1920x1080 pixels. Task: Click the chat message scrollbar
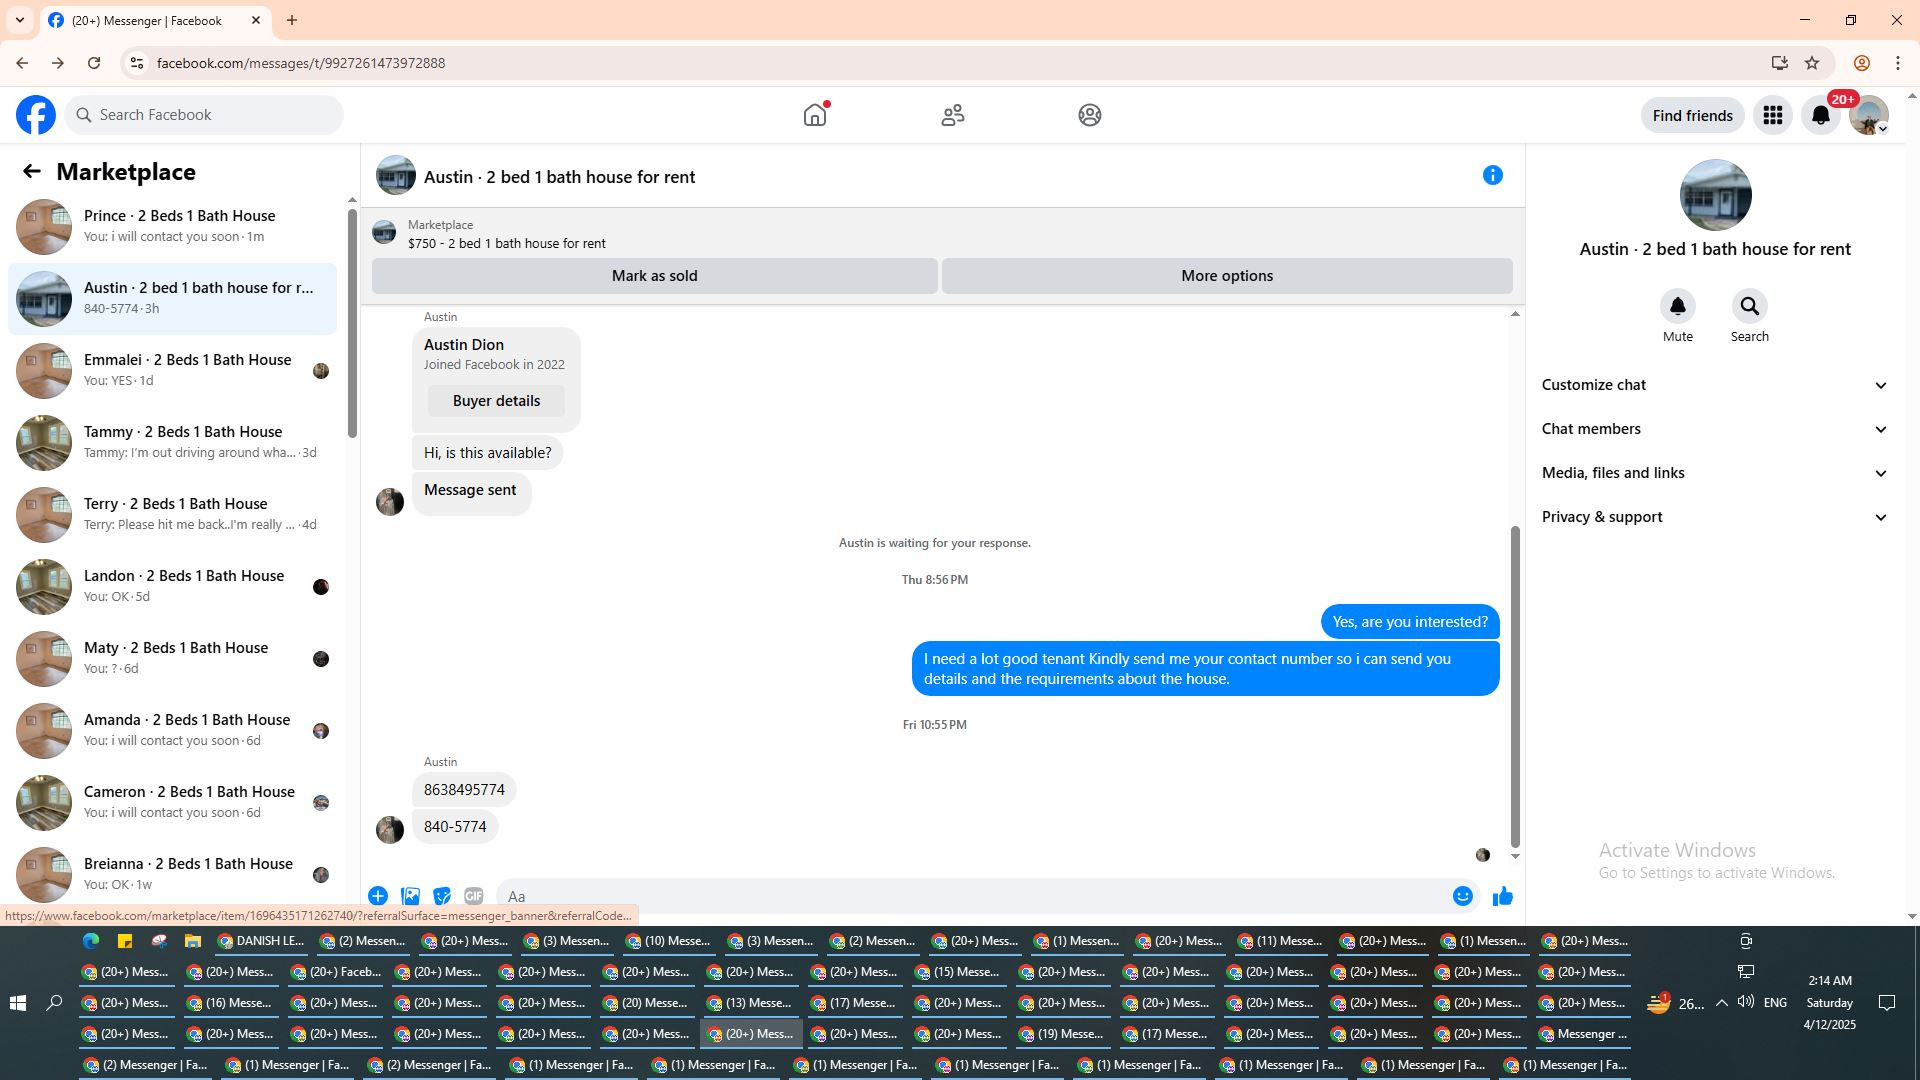[1515, 687]
